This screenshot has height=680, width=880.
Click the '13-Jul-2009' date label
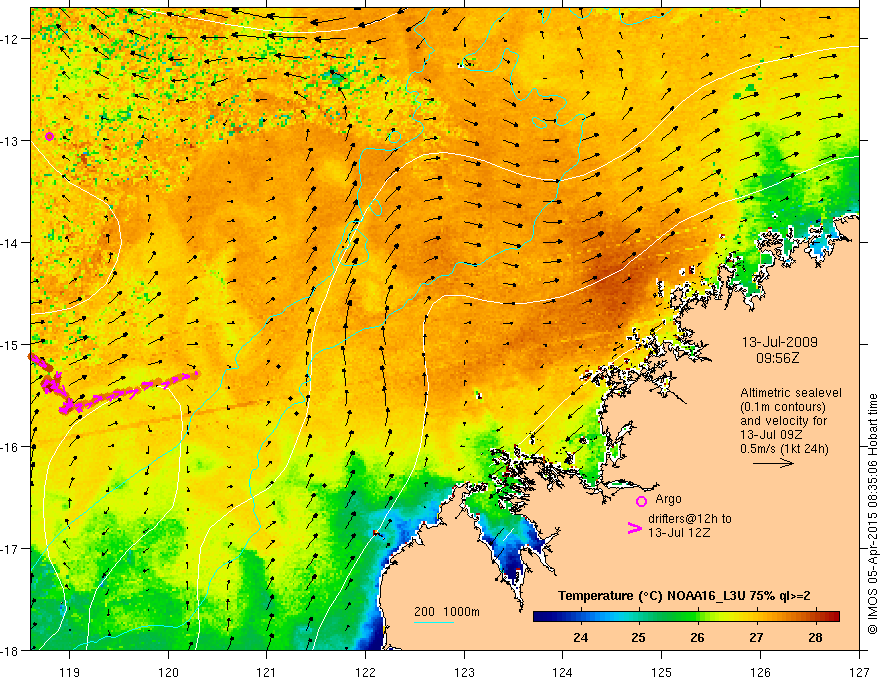coord(780,342)
